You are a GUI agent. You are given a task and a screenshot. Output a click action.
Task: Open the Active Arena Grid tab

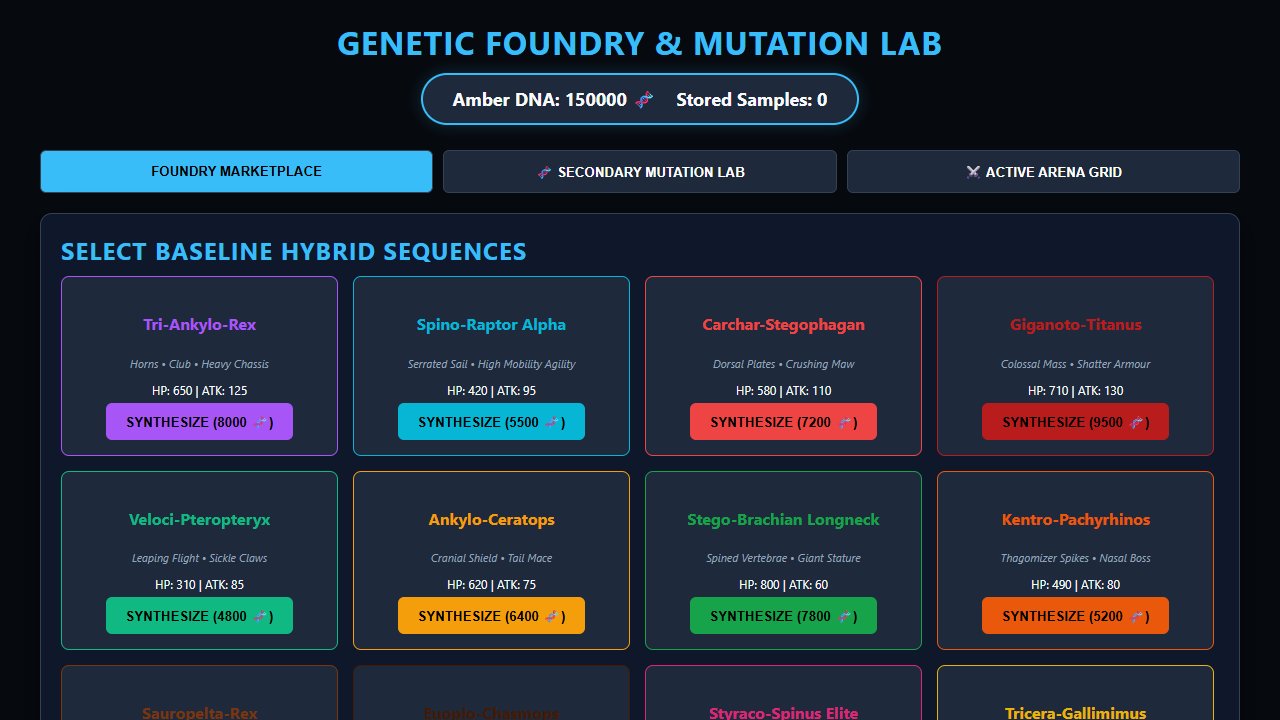[1043, 171]
